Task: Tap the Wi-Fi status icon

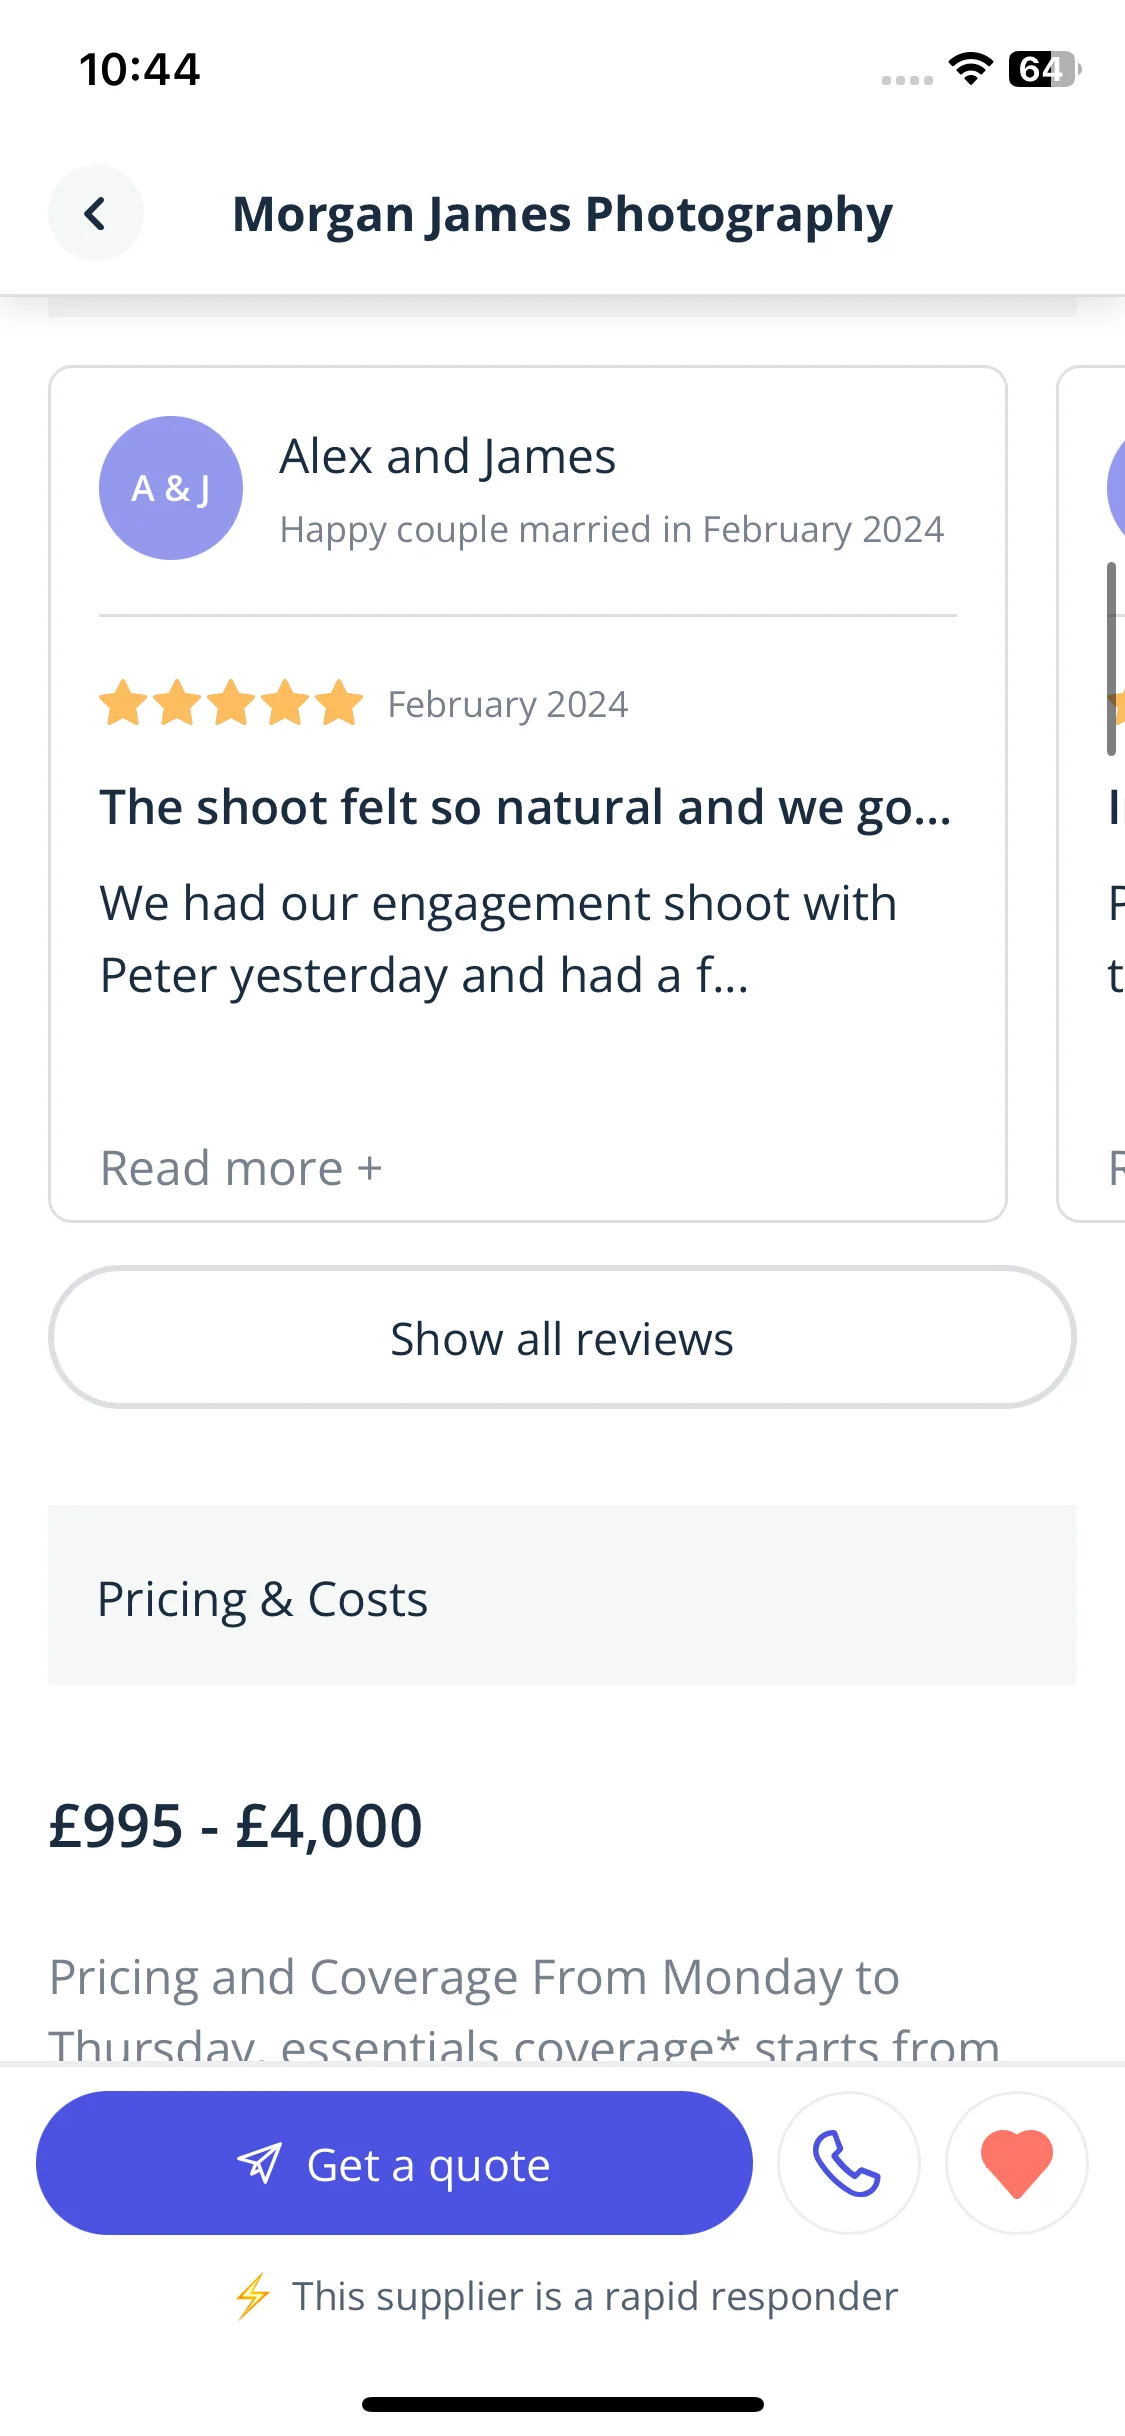Action: (970, 69)
